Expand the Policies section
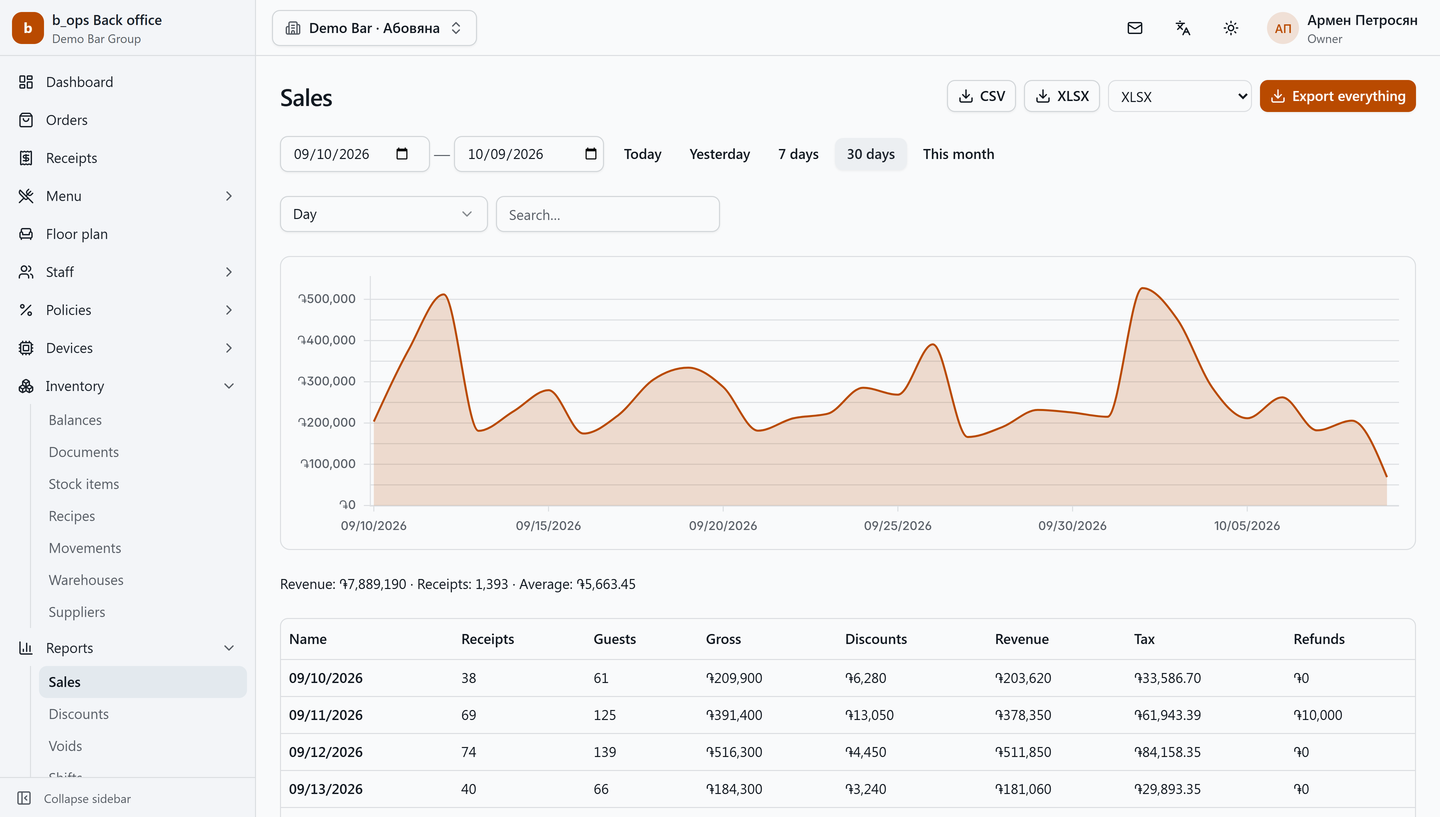 [x=128, y=310]
